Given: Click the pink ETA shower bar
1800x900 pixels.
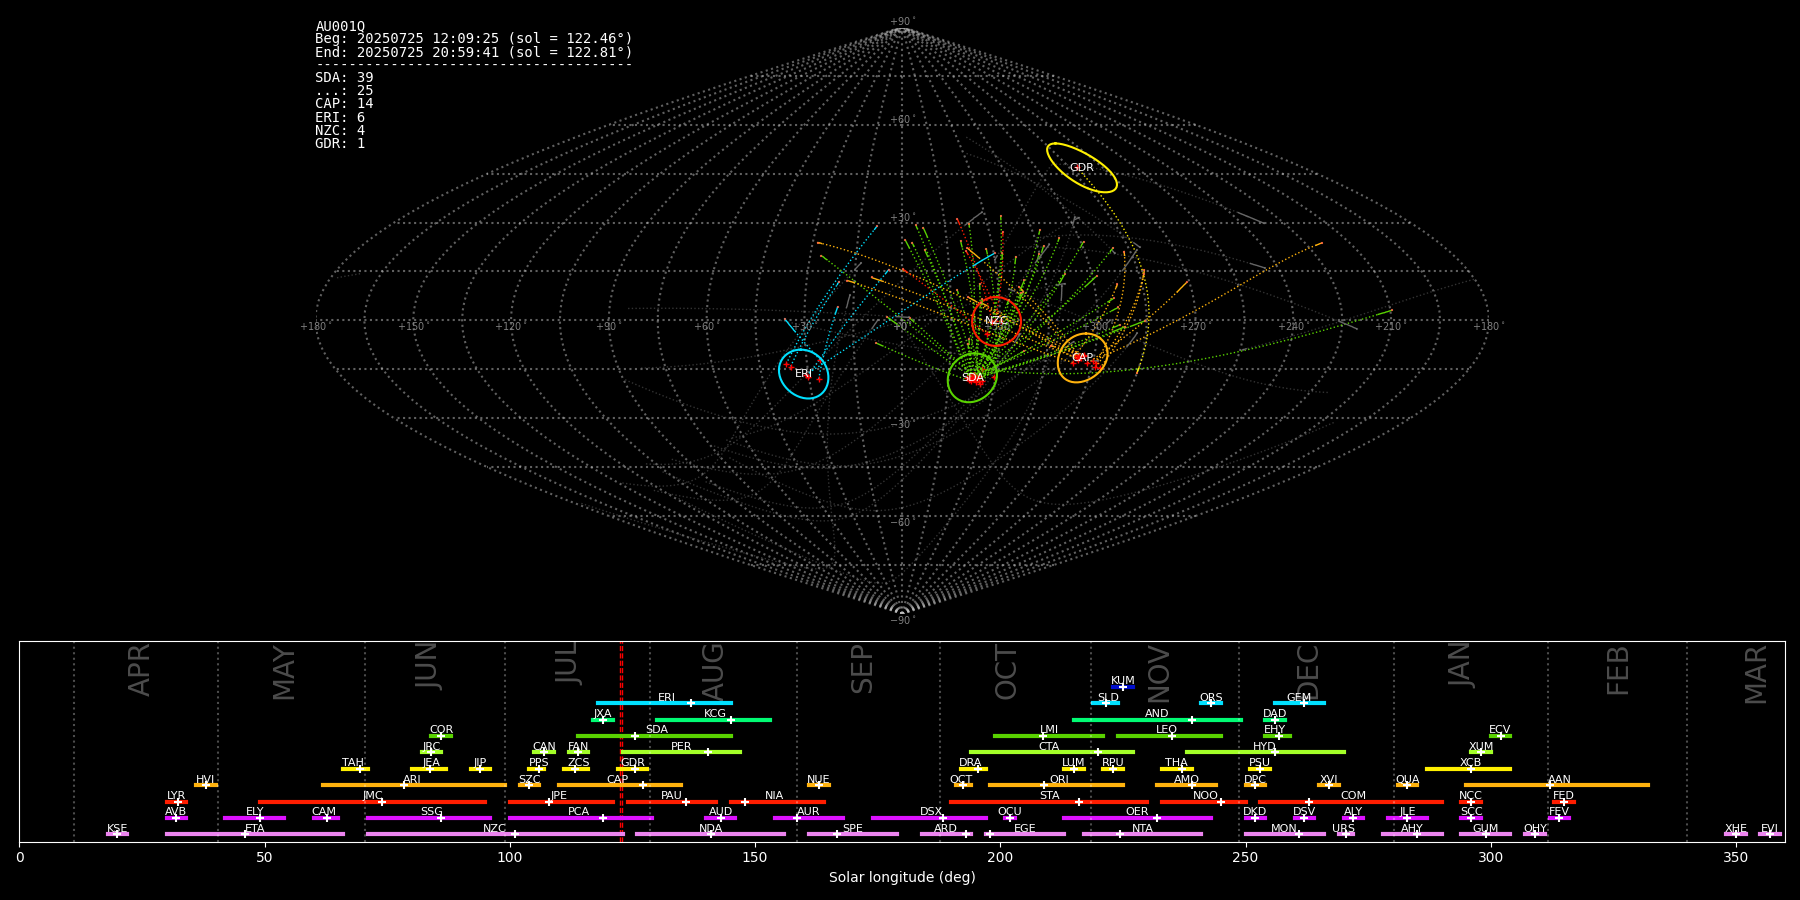Looking at the screenshot, I should tap(255, 834).
